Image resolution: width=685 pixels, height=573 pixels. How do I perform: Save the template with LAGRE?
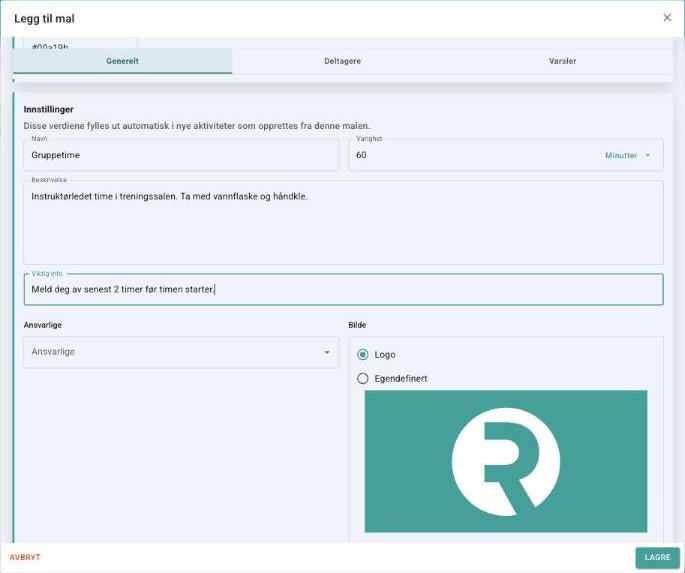click(657, 557)
